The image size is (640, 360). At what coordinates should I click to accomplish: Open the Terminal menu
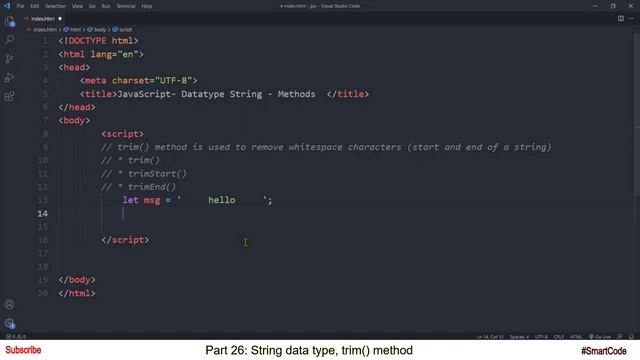(126, 6)
